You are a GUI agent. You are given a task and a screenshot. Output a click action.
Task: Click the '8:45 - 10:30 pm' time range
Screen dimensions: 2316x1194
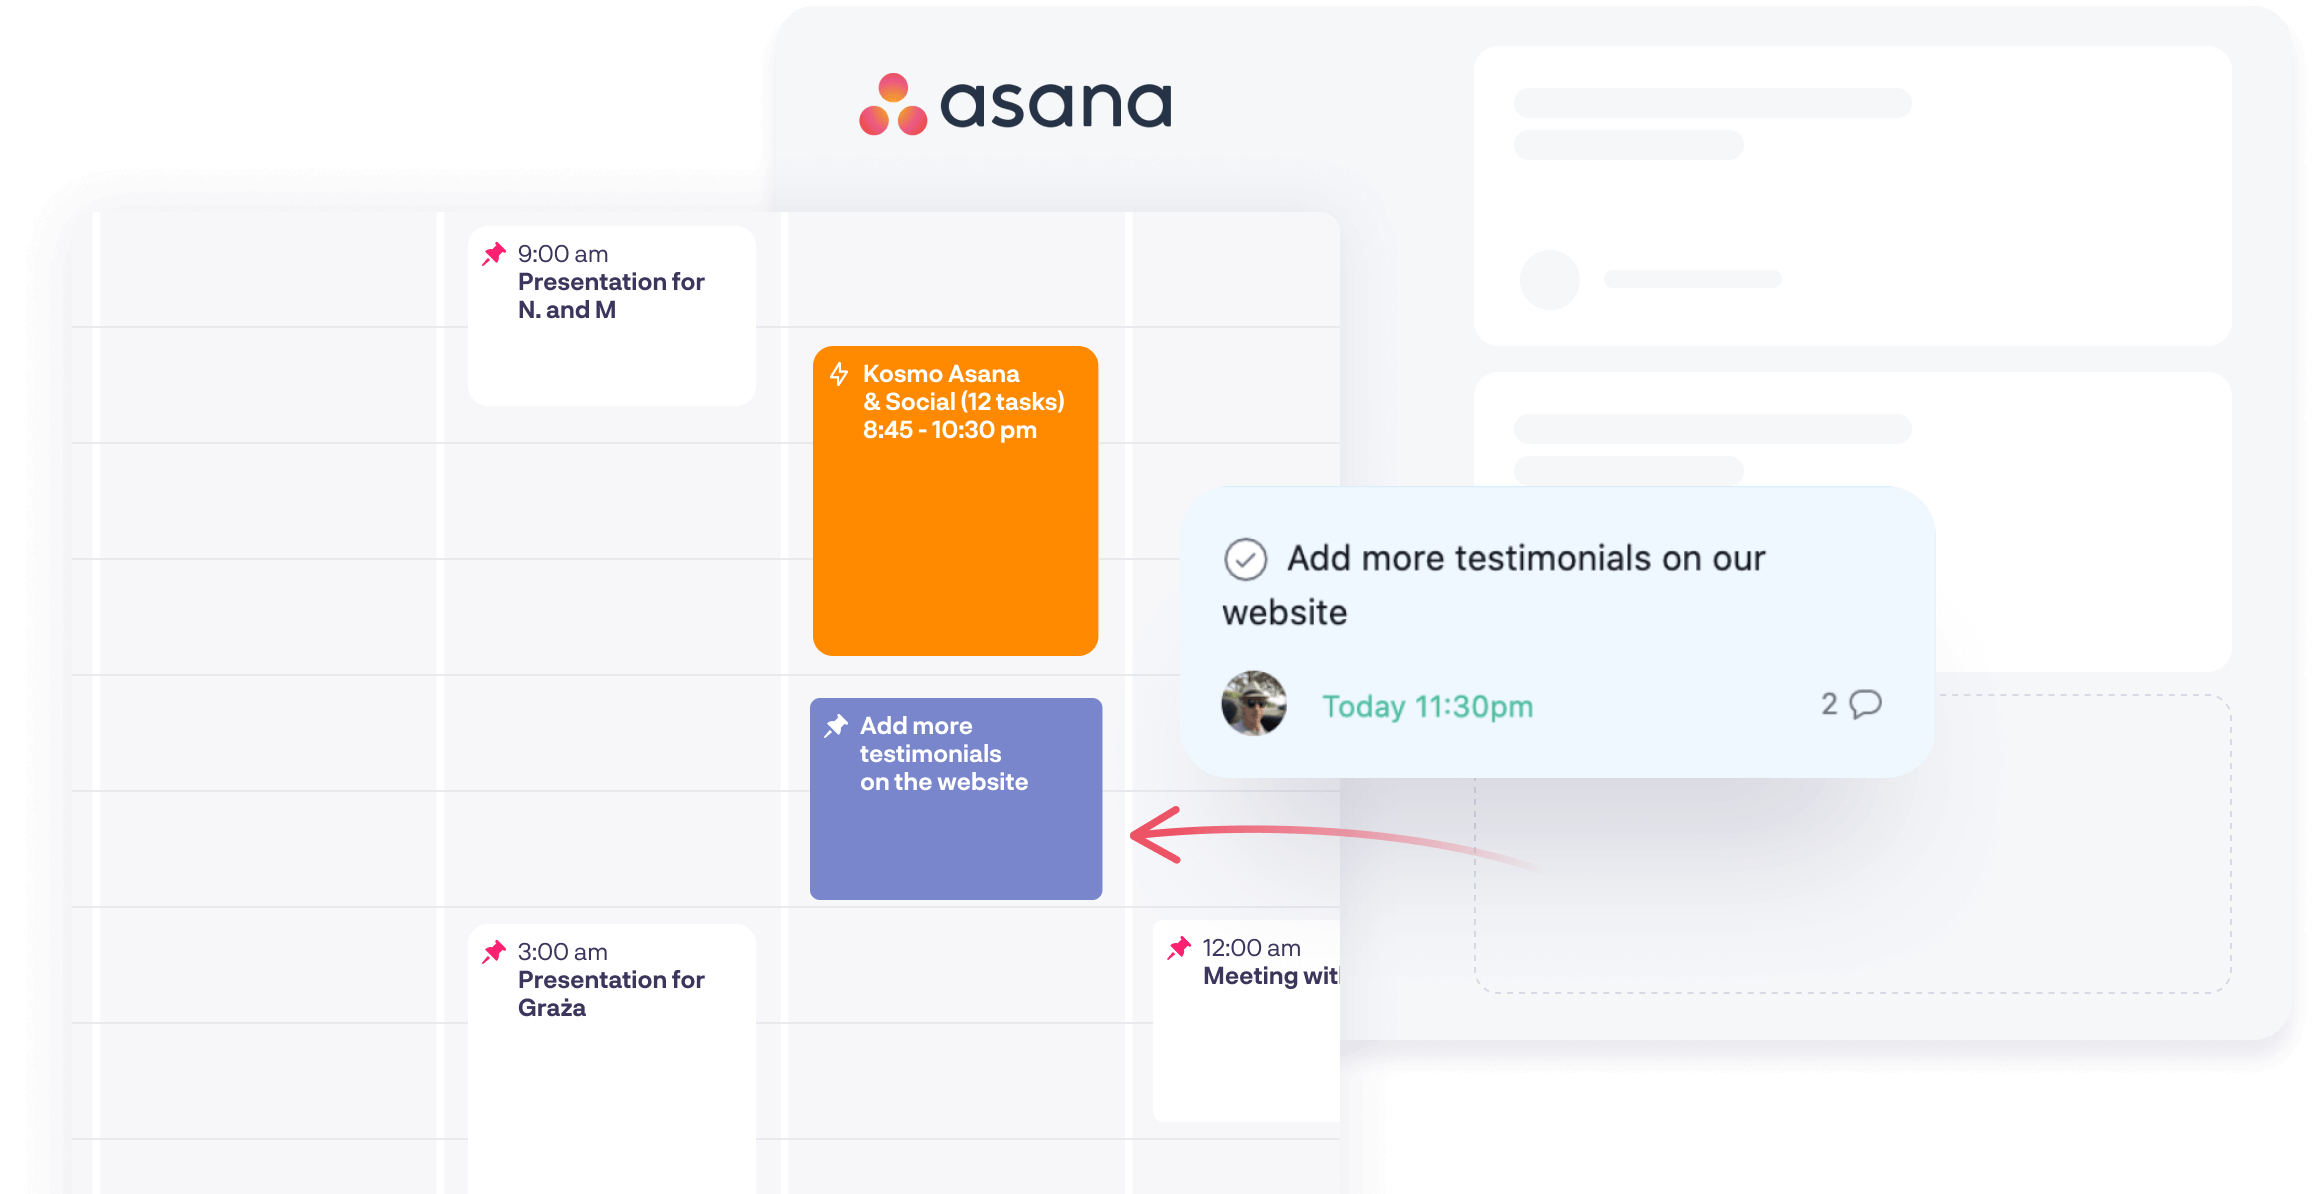coord(950,430)
